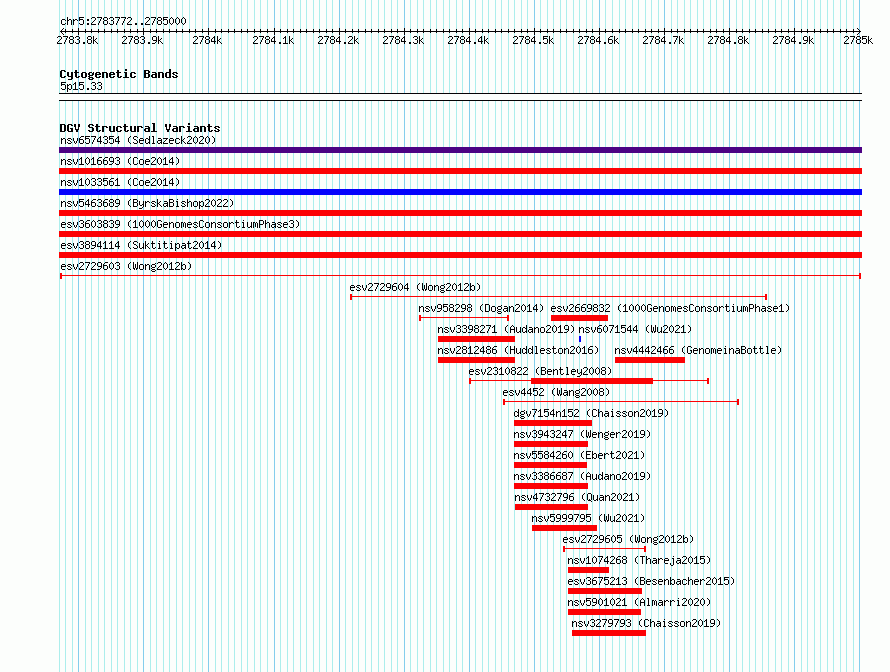Open nsv5901021 (Almarri2020) variant
Image resolution: width=890 pixels, height=672 pixels.
[x=639, y=602]
